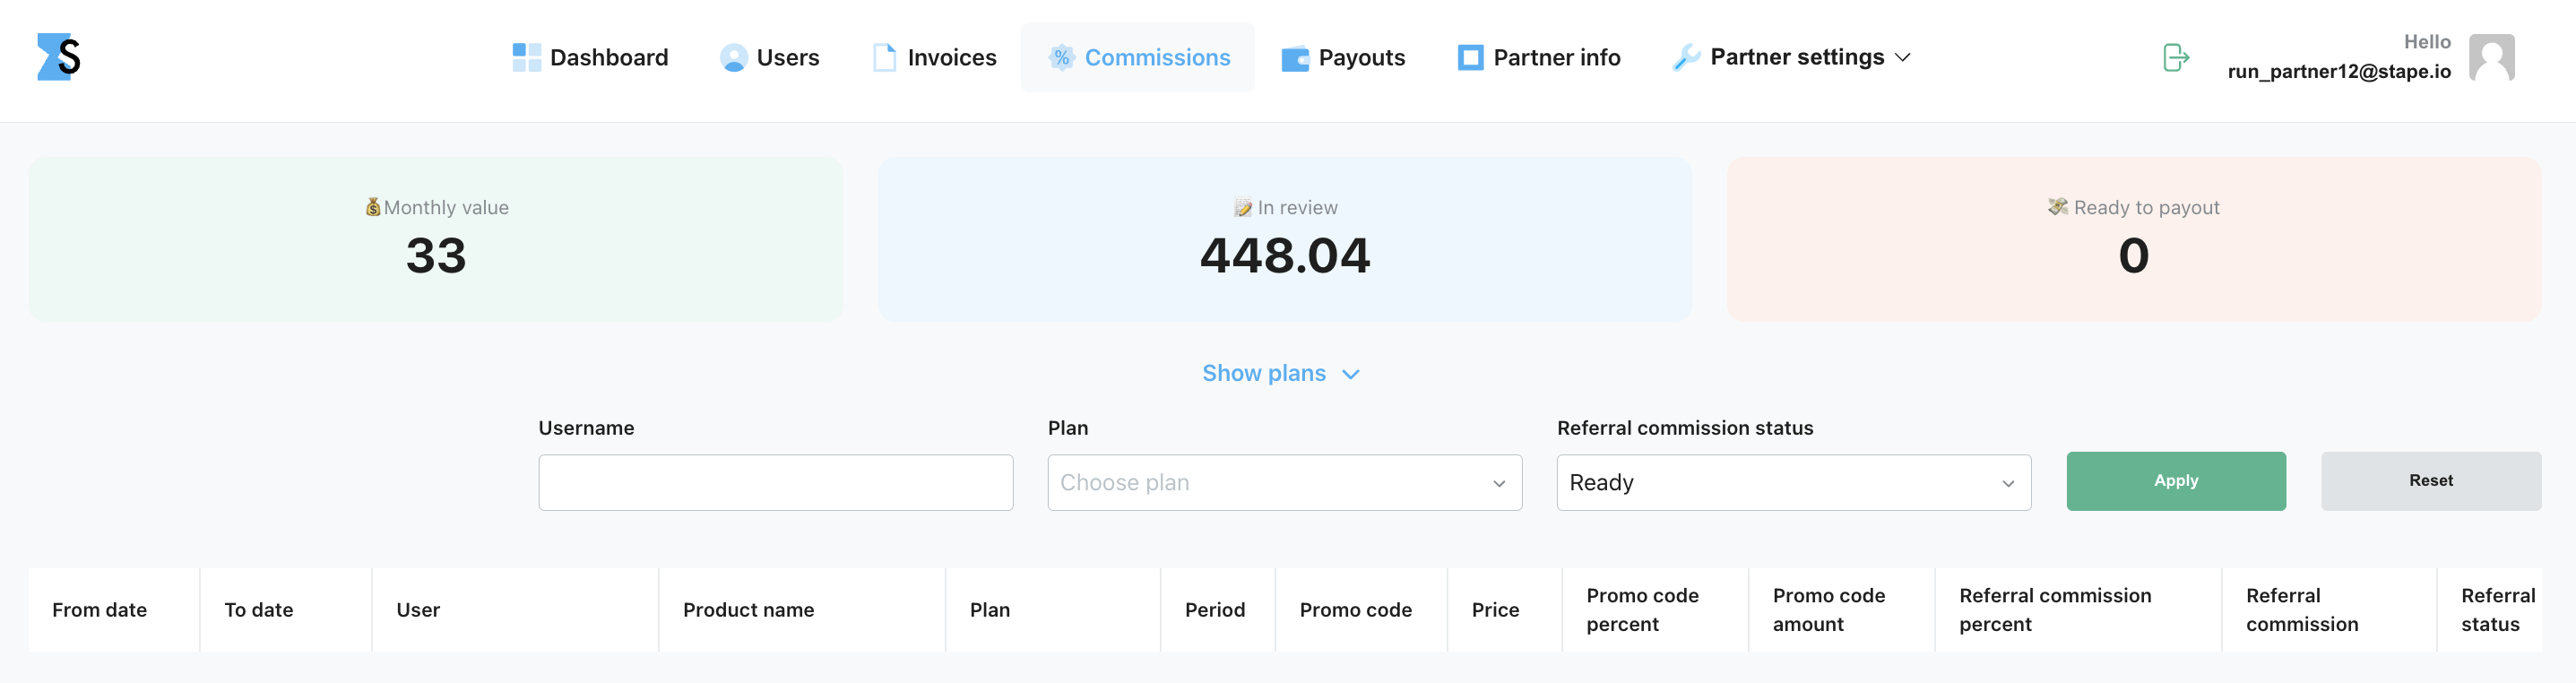Click the Show plans link
This screenshot has width=2576, height=683.
[1264, 373]
